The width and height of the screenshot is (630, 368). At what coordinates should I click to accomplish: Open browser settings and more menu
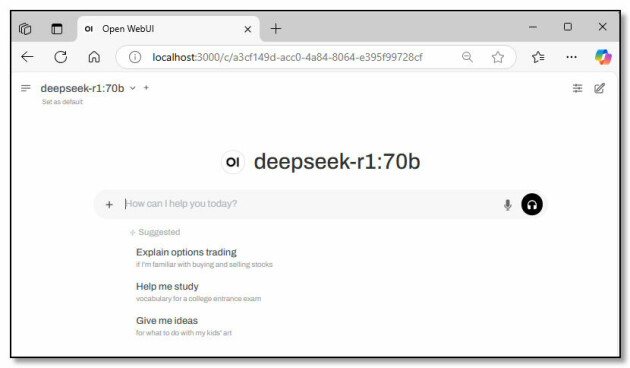[x=571, y=57]
